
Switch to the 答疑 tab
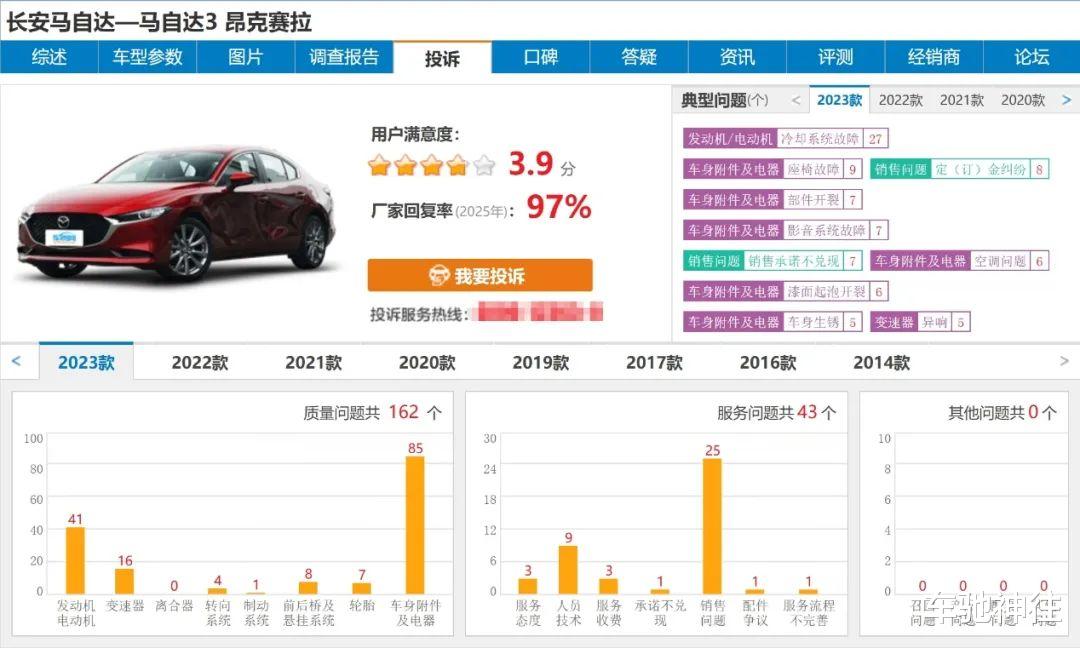coord(639,57)
